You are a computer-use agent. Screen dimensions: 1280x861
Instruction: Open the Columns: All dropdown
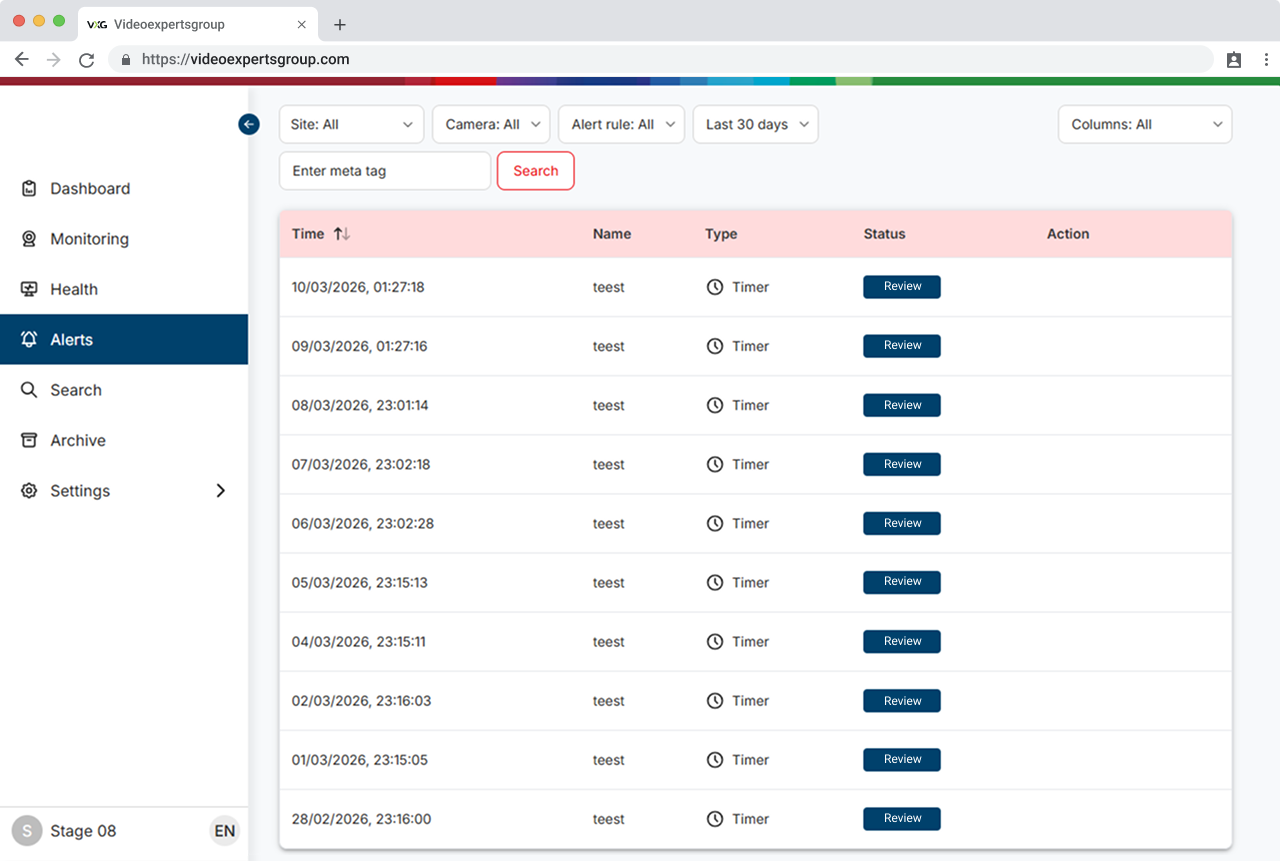coord(1145,125)
